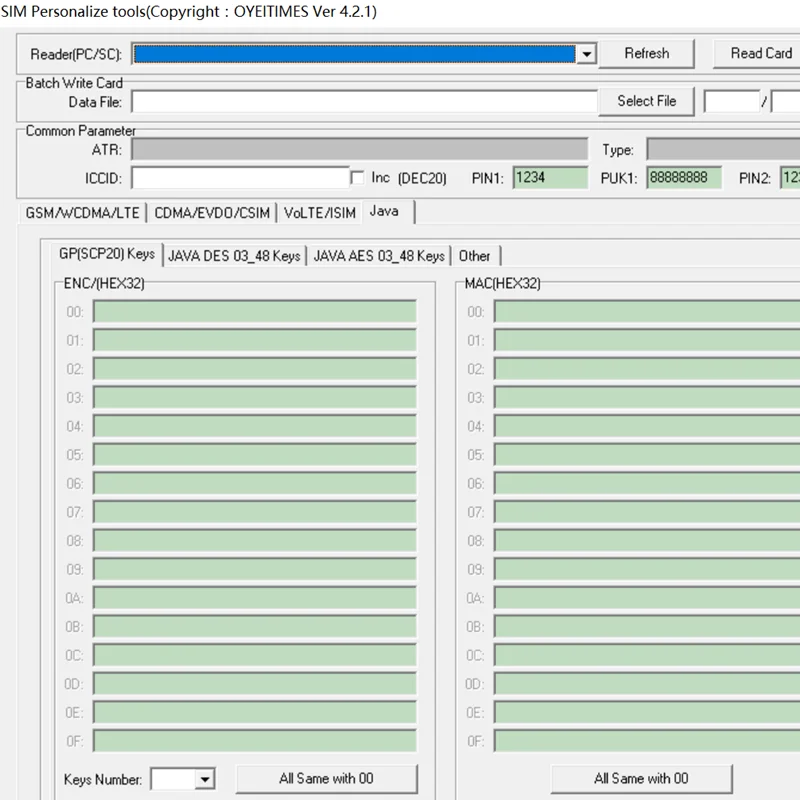
Task: Click the Refresh button
Action: 647,53
